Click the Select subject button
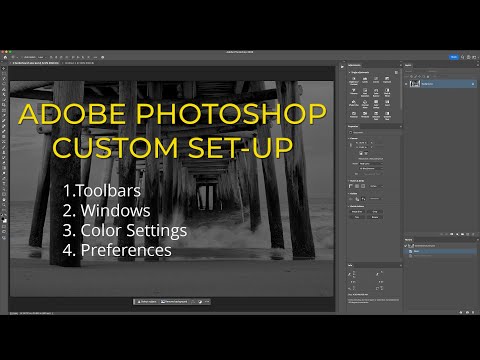The width and height of the screenshot is (480, 360). tap(147, 302)
